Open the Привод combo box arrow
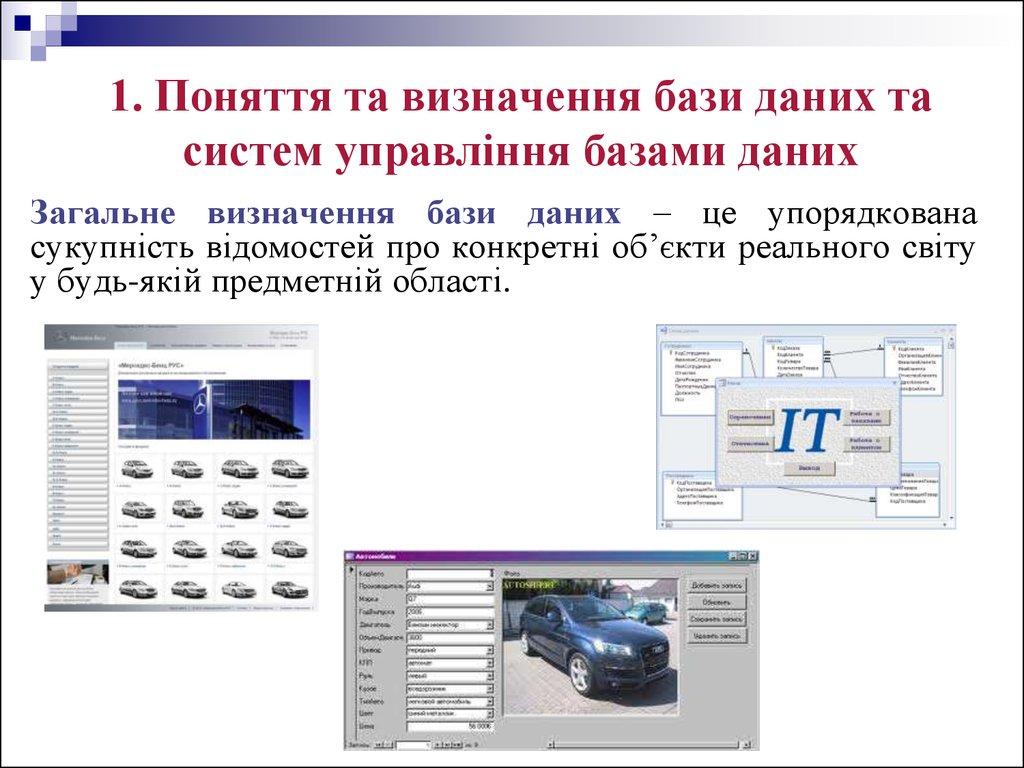The width and height of the screenshot is (1024, 768). tap(490, 650)
